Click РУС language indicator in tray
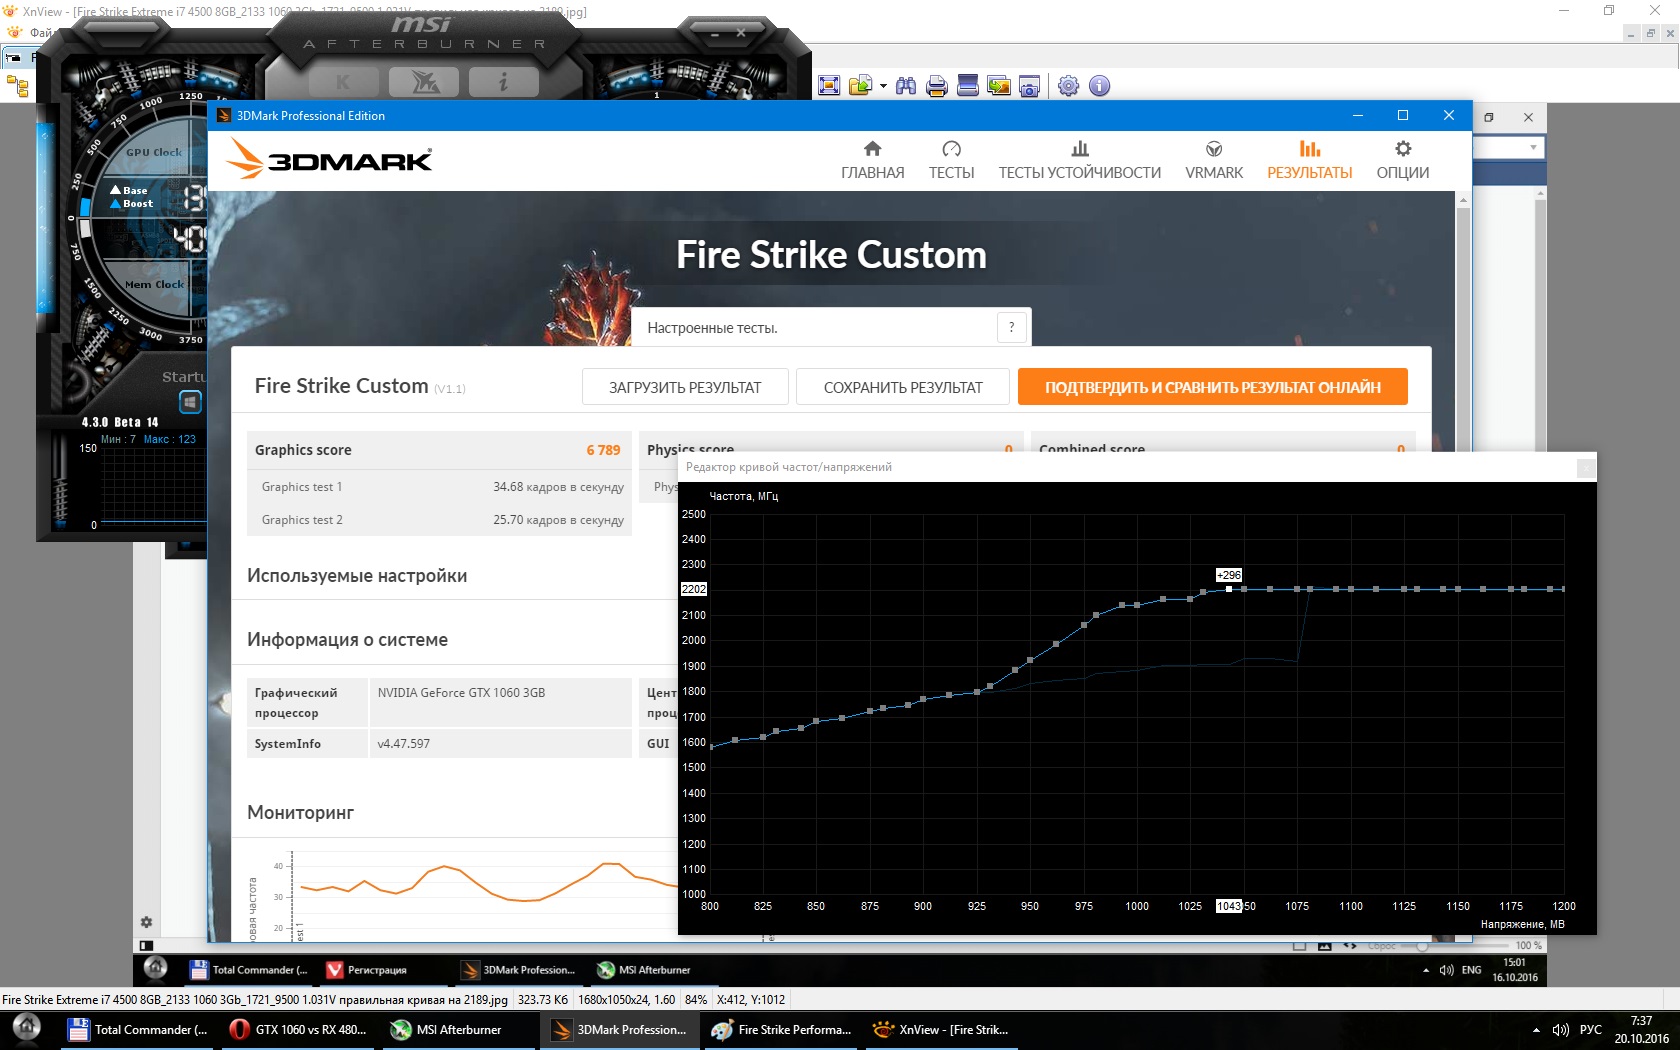The image size is (1680, 1050). tap(1590, 1029)
